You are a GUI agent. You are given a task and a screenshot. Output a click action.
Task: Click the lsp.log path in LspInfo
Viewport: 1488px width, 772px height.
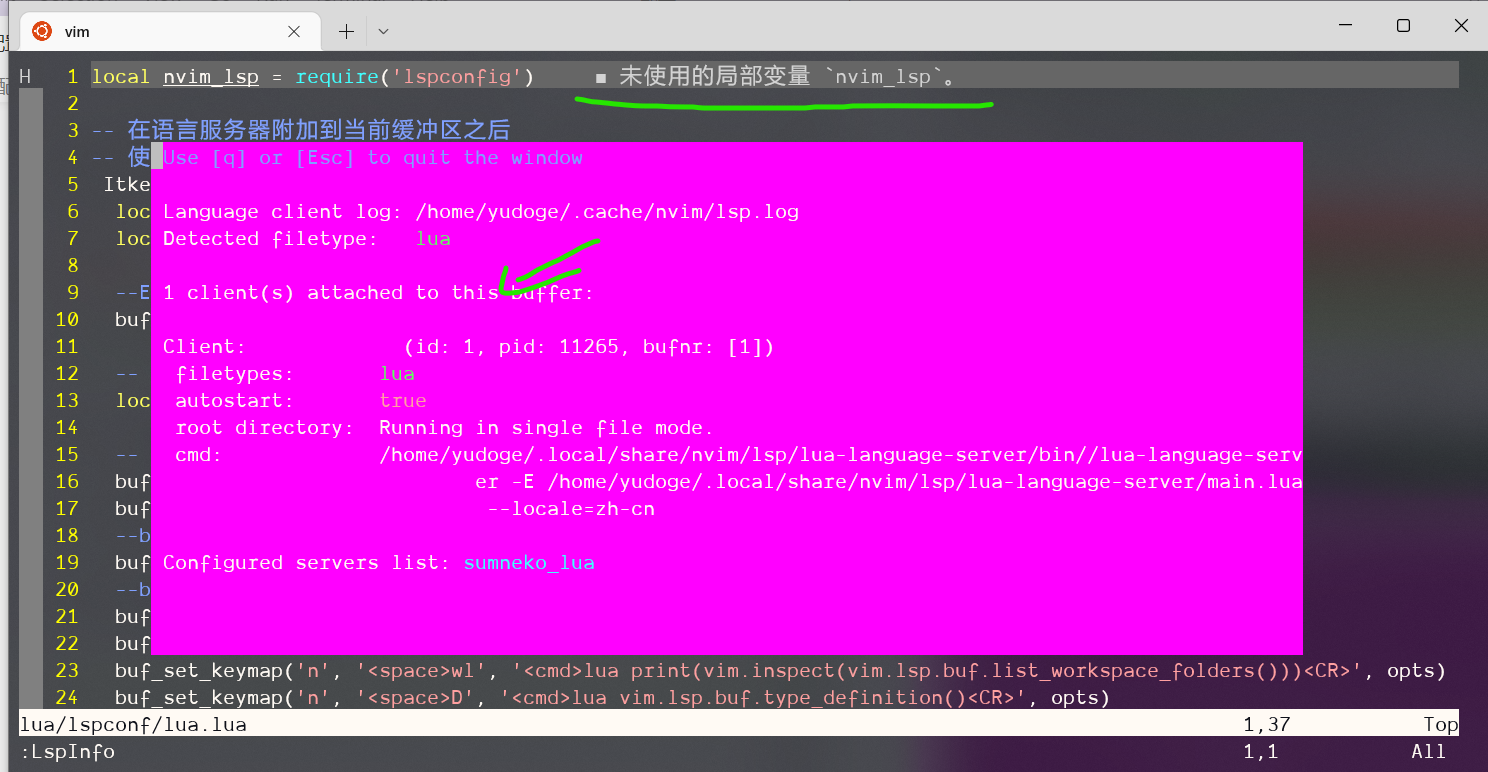pyautogui.click(x=607, y=212)
